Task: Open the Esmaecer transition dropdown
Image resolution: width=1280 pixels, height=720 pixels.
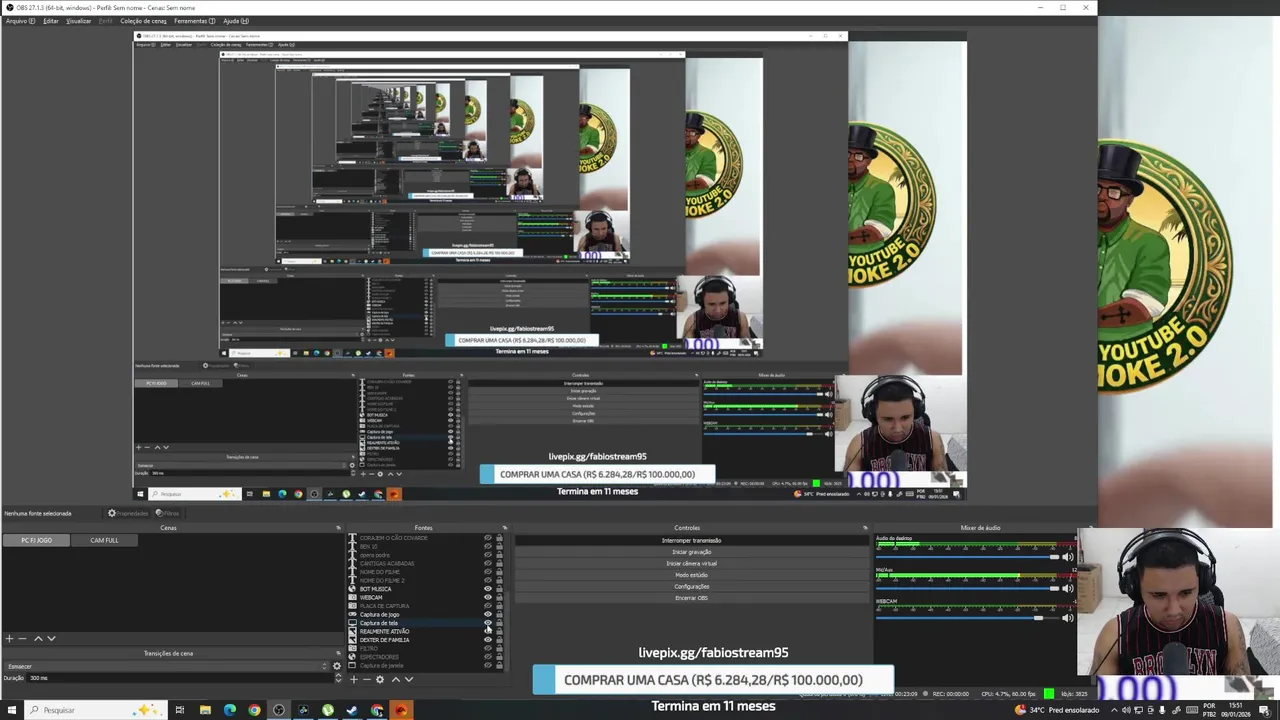Action: point(166,666)
